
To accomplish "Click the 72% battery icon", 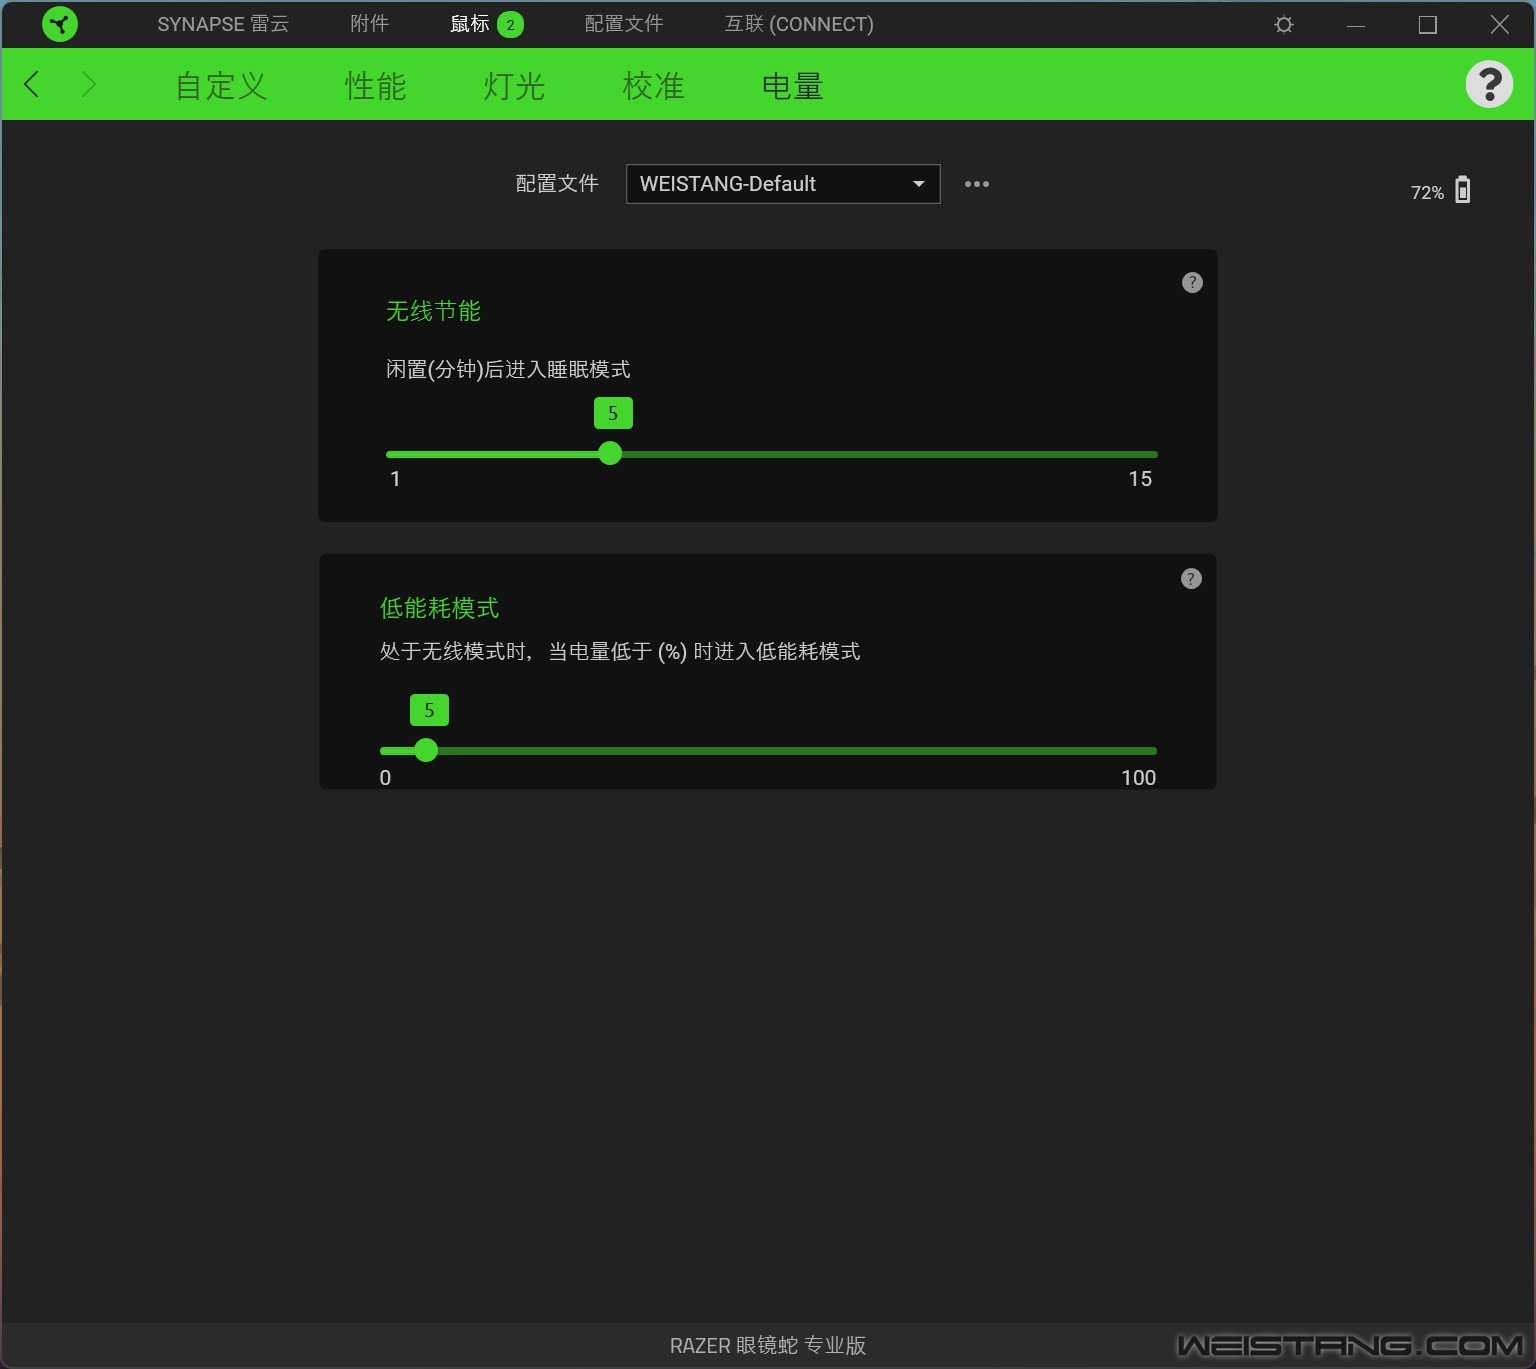I will coord(1463,190).
